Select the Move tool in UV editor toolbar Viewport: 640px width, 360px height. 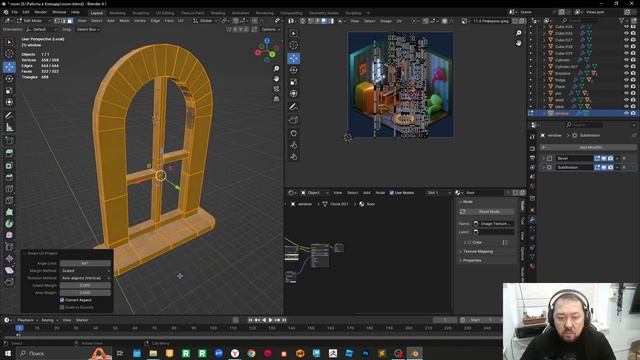coord(293,58)
